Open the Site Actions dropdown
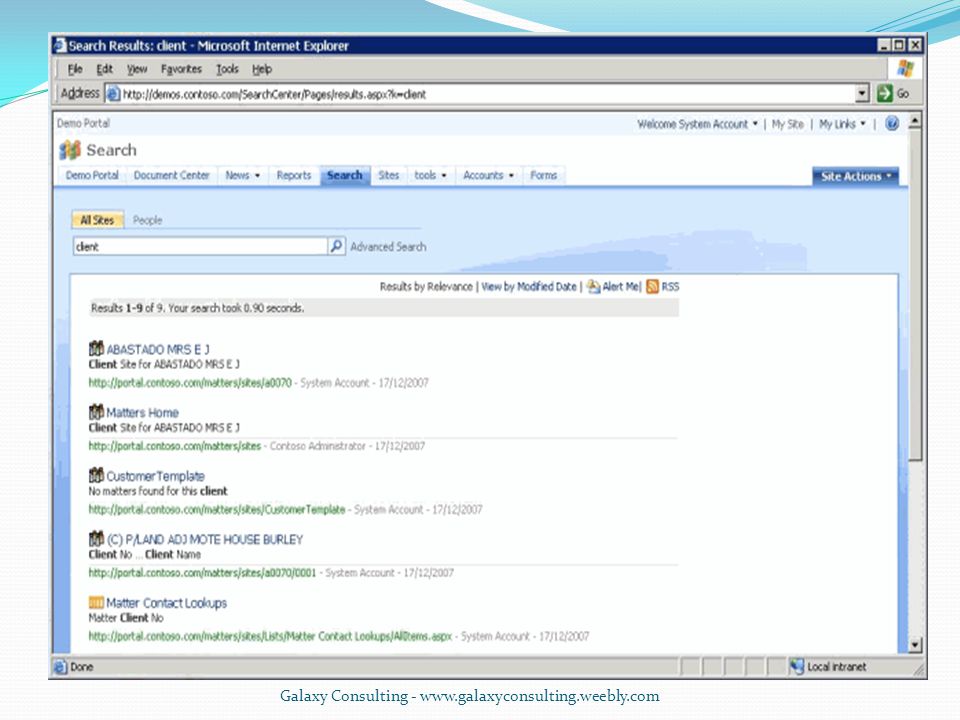This screenshot has width=960, height=720. (855, 176)
